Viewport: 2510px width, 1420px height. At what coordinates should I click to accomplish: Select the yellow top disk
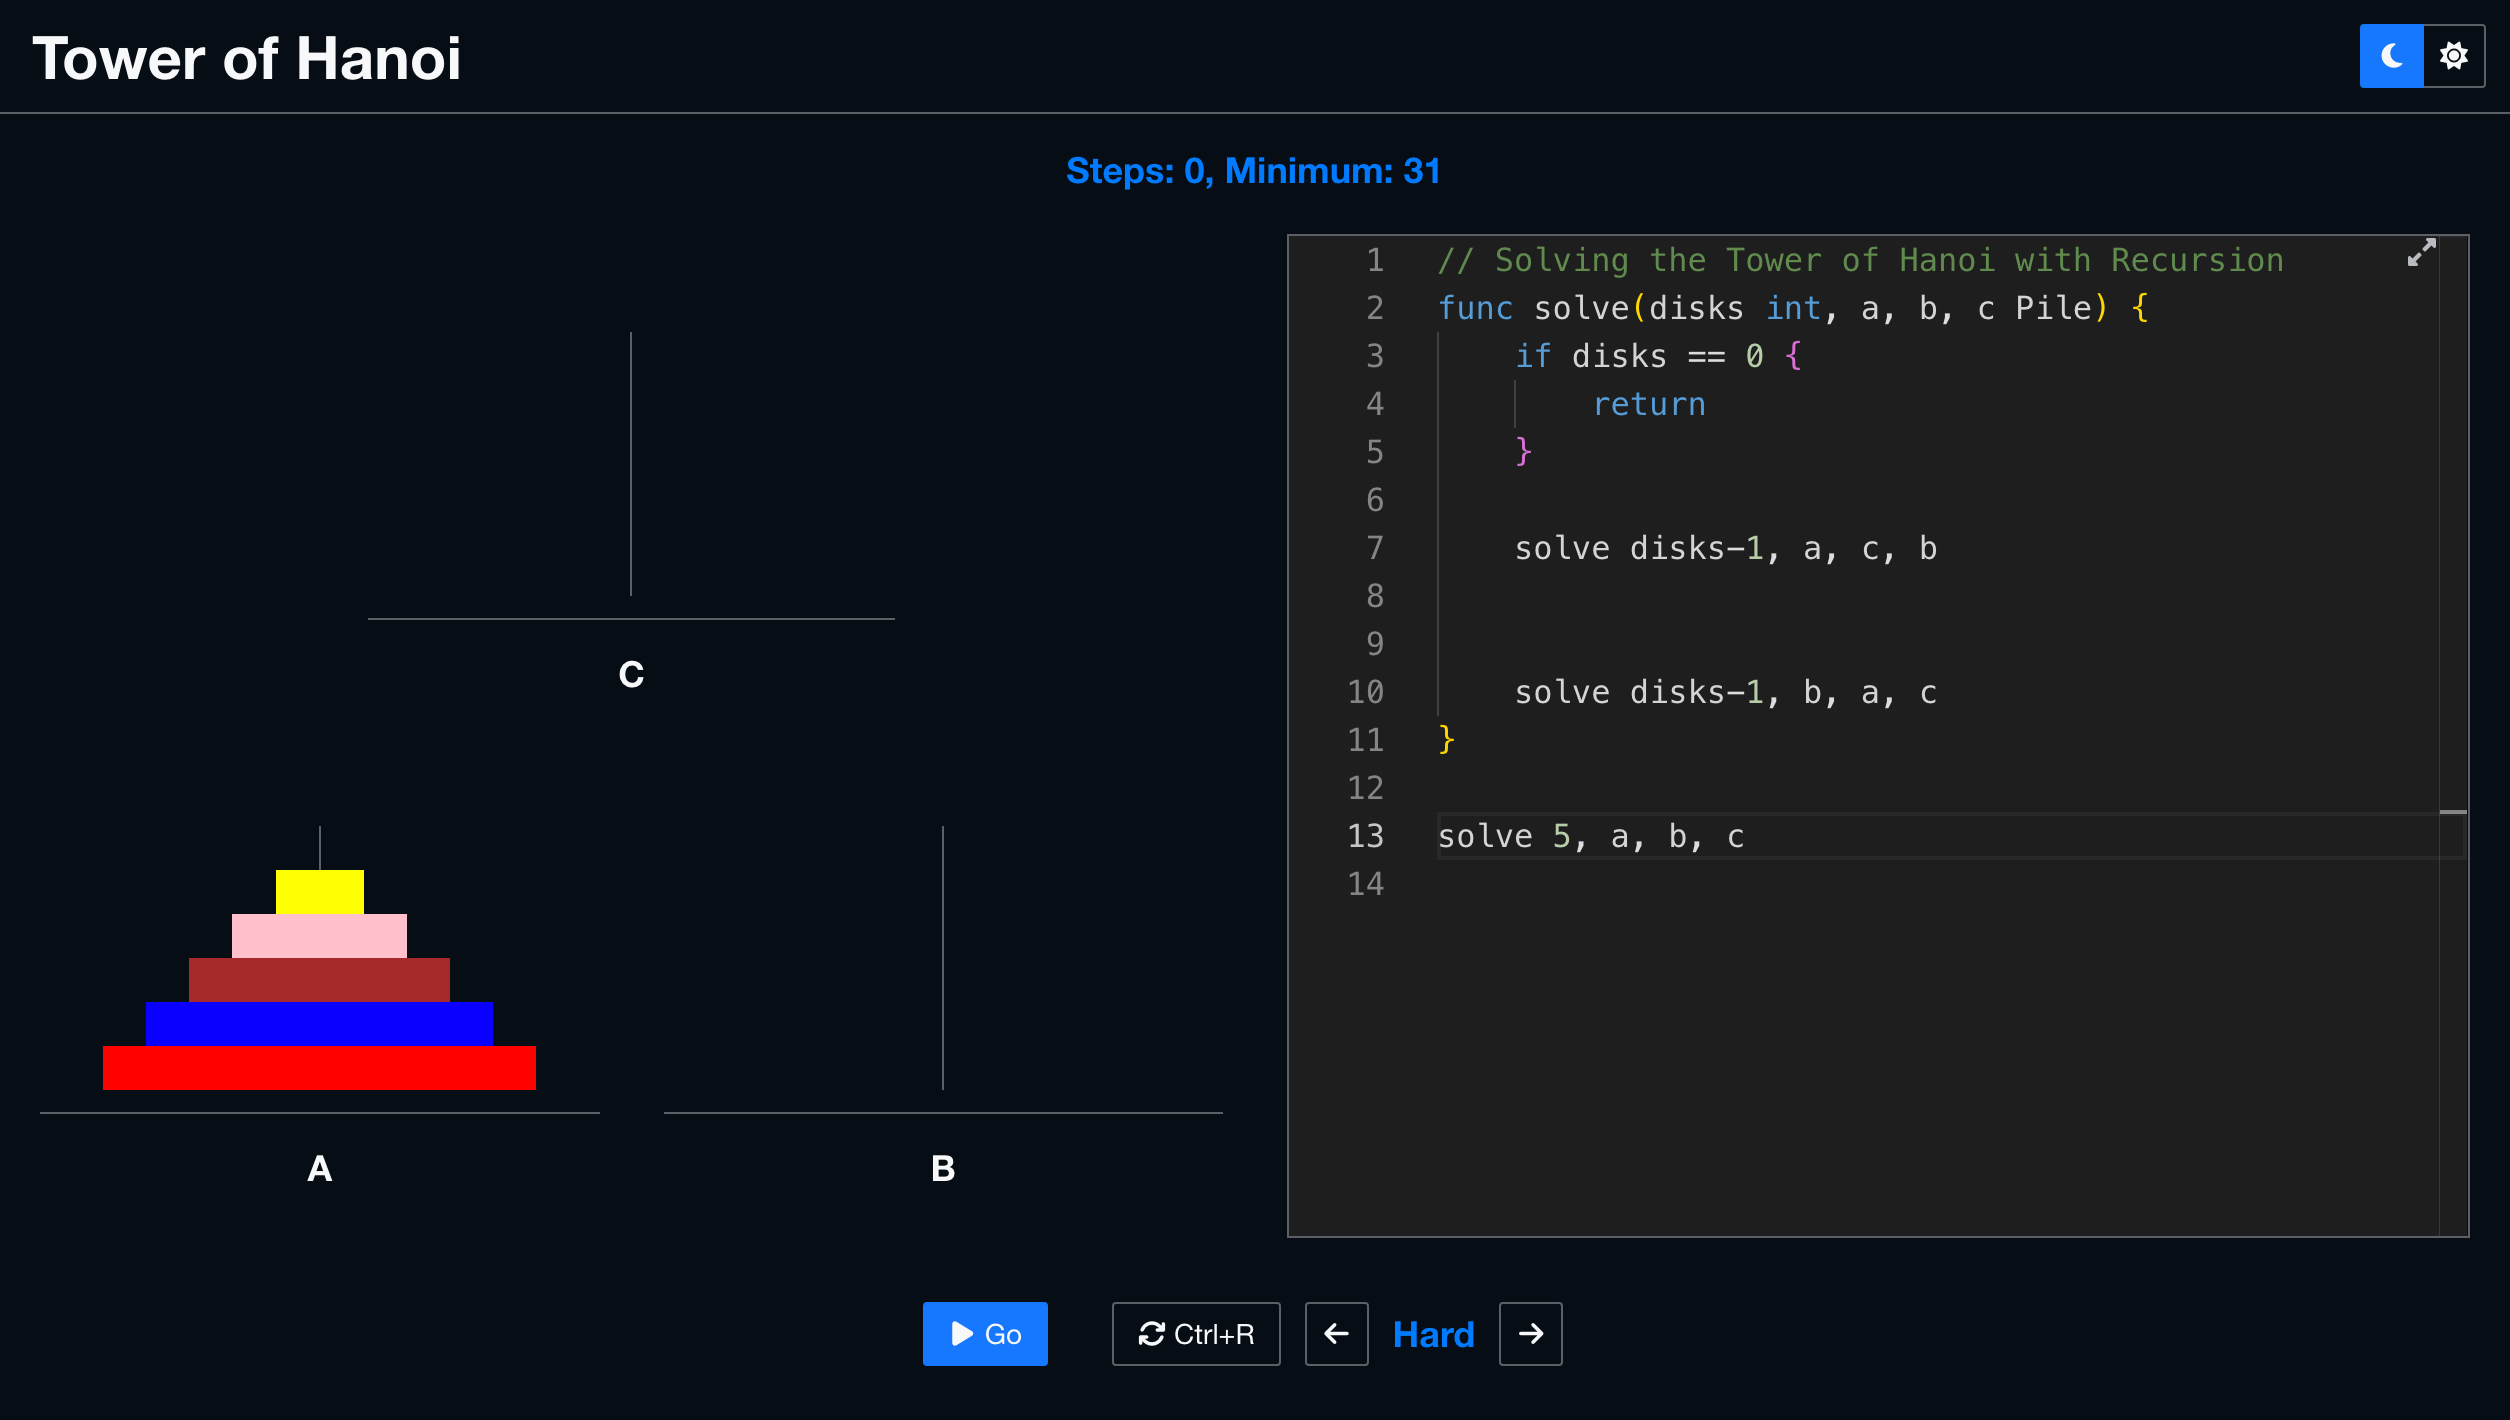coord(320,892)
